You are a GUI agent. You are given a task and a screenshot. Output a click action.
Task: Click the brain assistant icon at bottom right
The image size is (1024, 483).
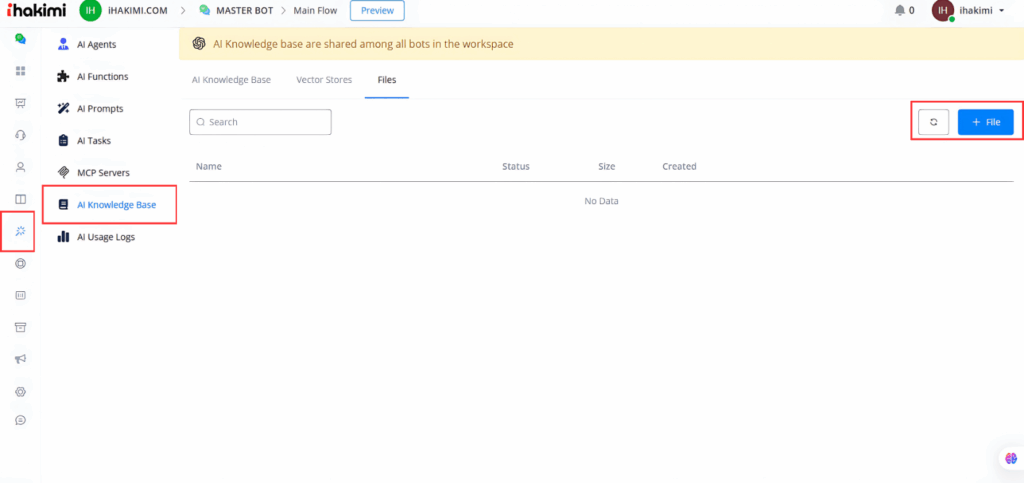click(x=1009, y=458)
